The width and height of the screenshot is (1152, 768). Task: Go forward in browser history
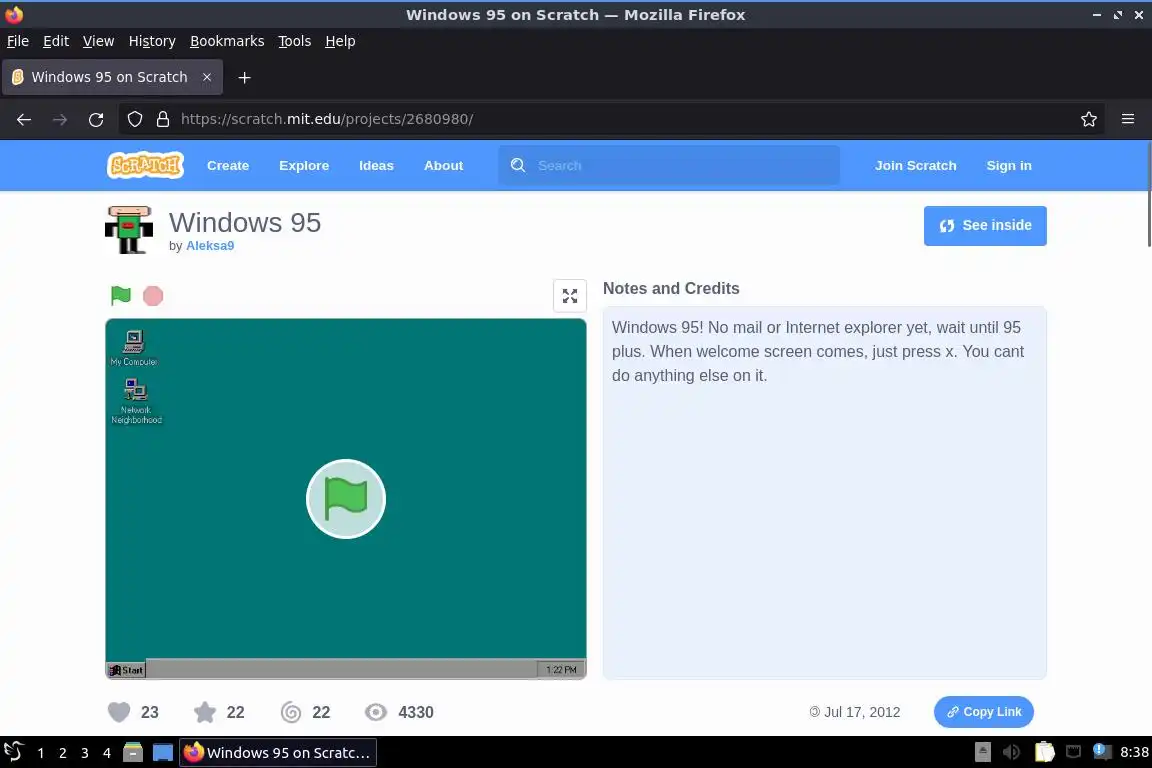click(x=60, y=119)
